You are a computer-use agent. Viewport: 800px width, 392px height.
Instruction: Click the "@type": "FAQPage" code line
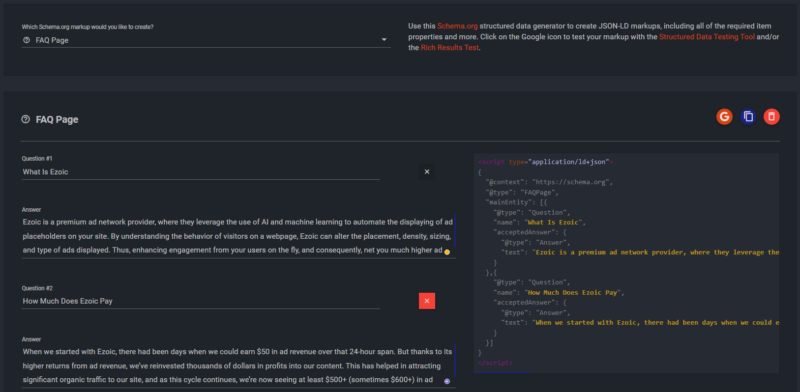[x=522, y=192]
